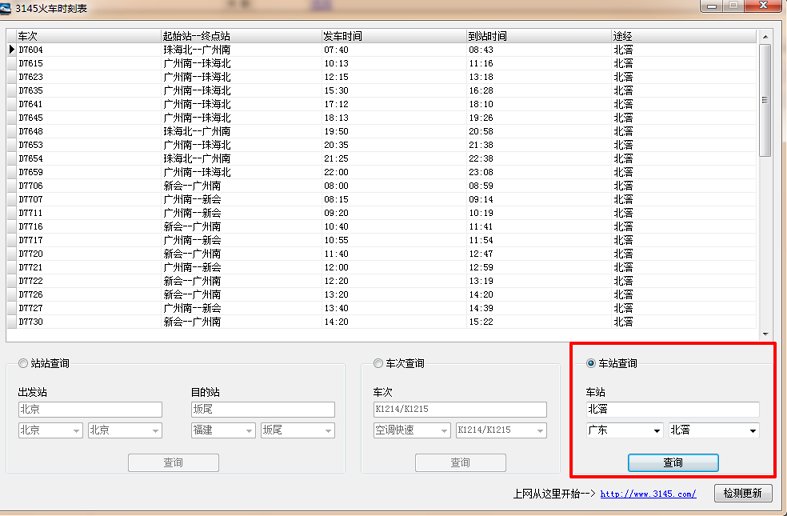The width and height of the screenshot is (787, 516).
Task: Select the 车次查询 radio button
Action: click(378, 363)
